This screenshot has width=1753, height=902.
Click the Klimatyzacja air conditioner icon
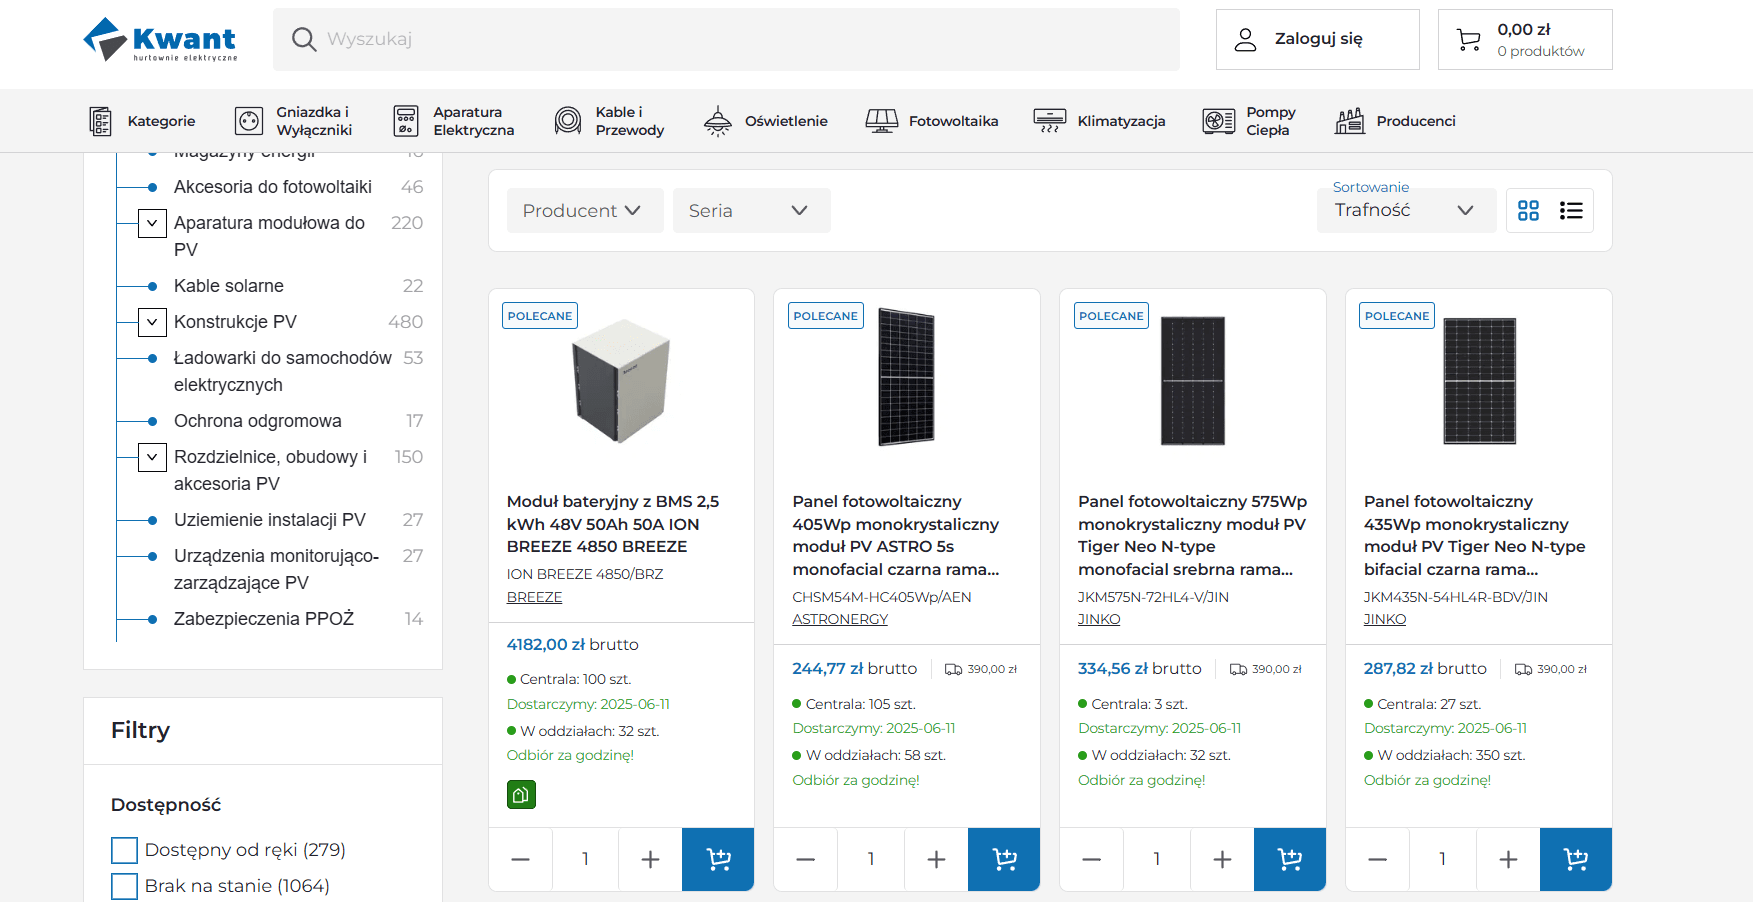pos(1050,121)
